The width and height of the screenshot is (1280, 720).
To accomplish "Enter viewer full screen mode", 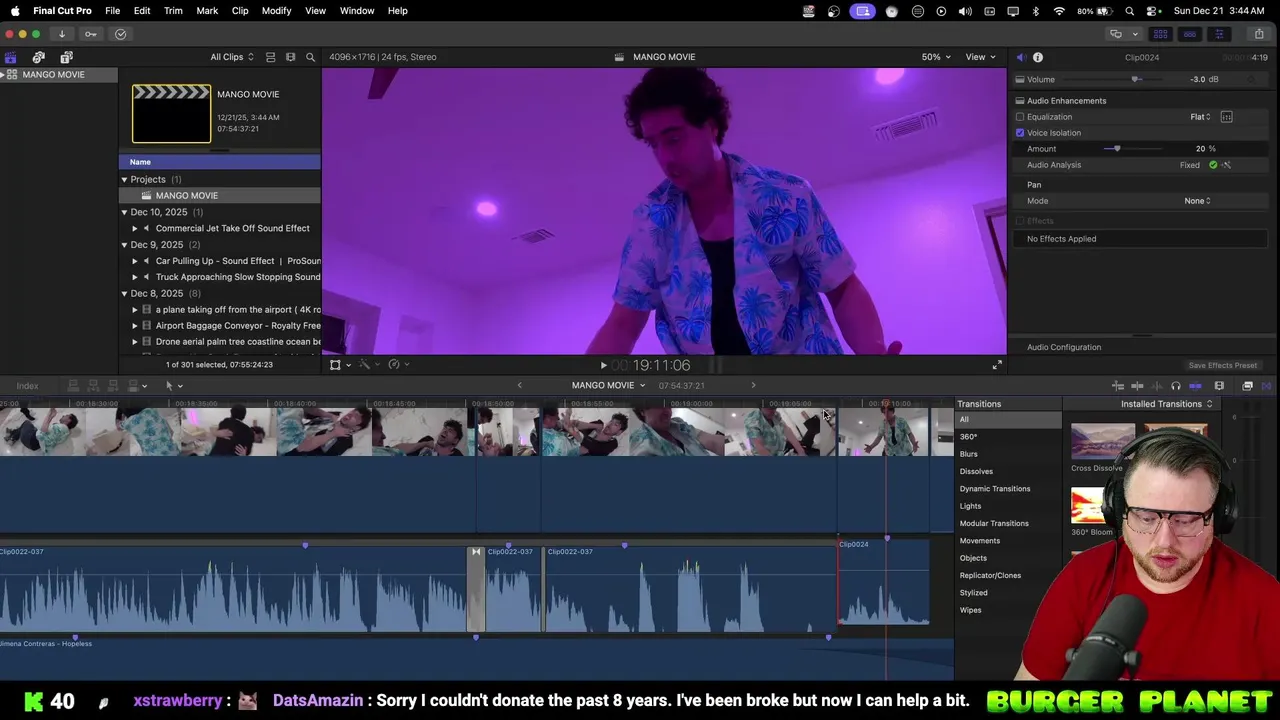I will (x=997, y=365).
